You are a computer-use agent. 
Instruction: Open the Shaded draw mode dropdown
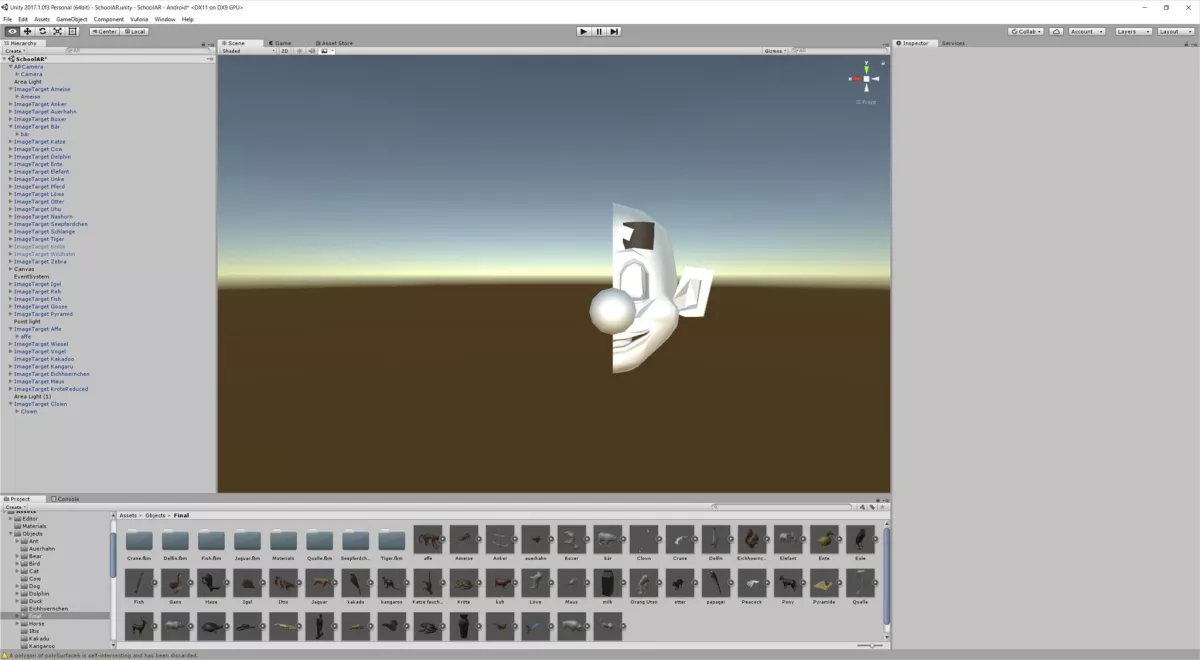247,51
